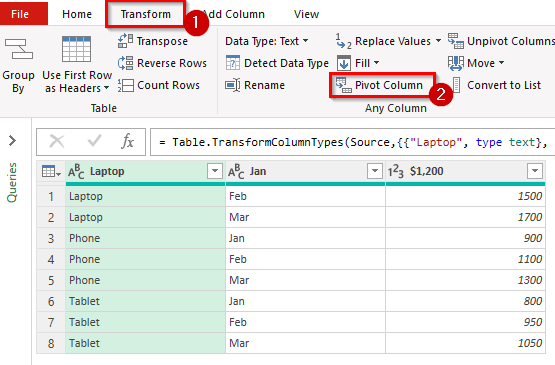The height and width of the screenshot is (365, 555).
Task: Click the Reverse Rows label
Action: [172, 63]
